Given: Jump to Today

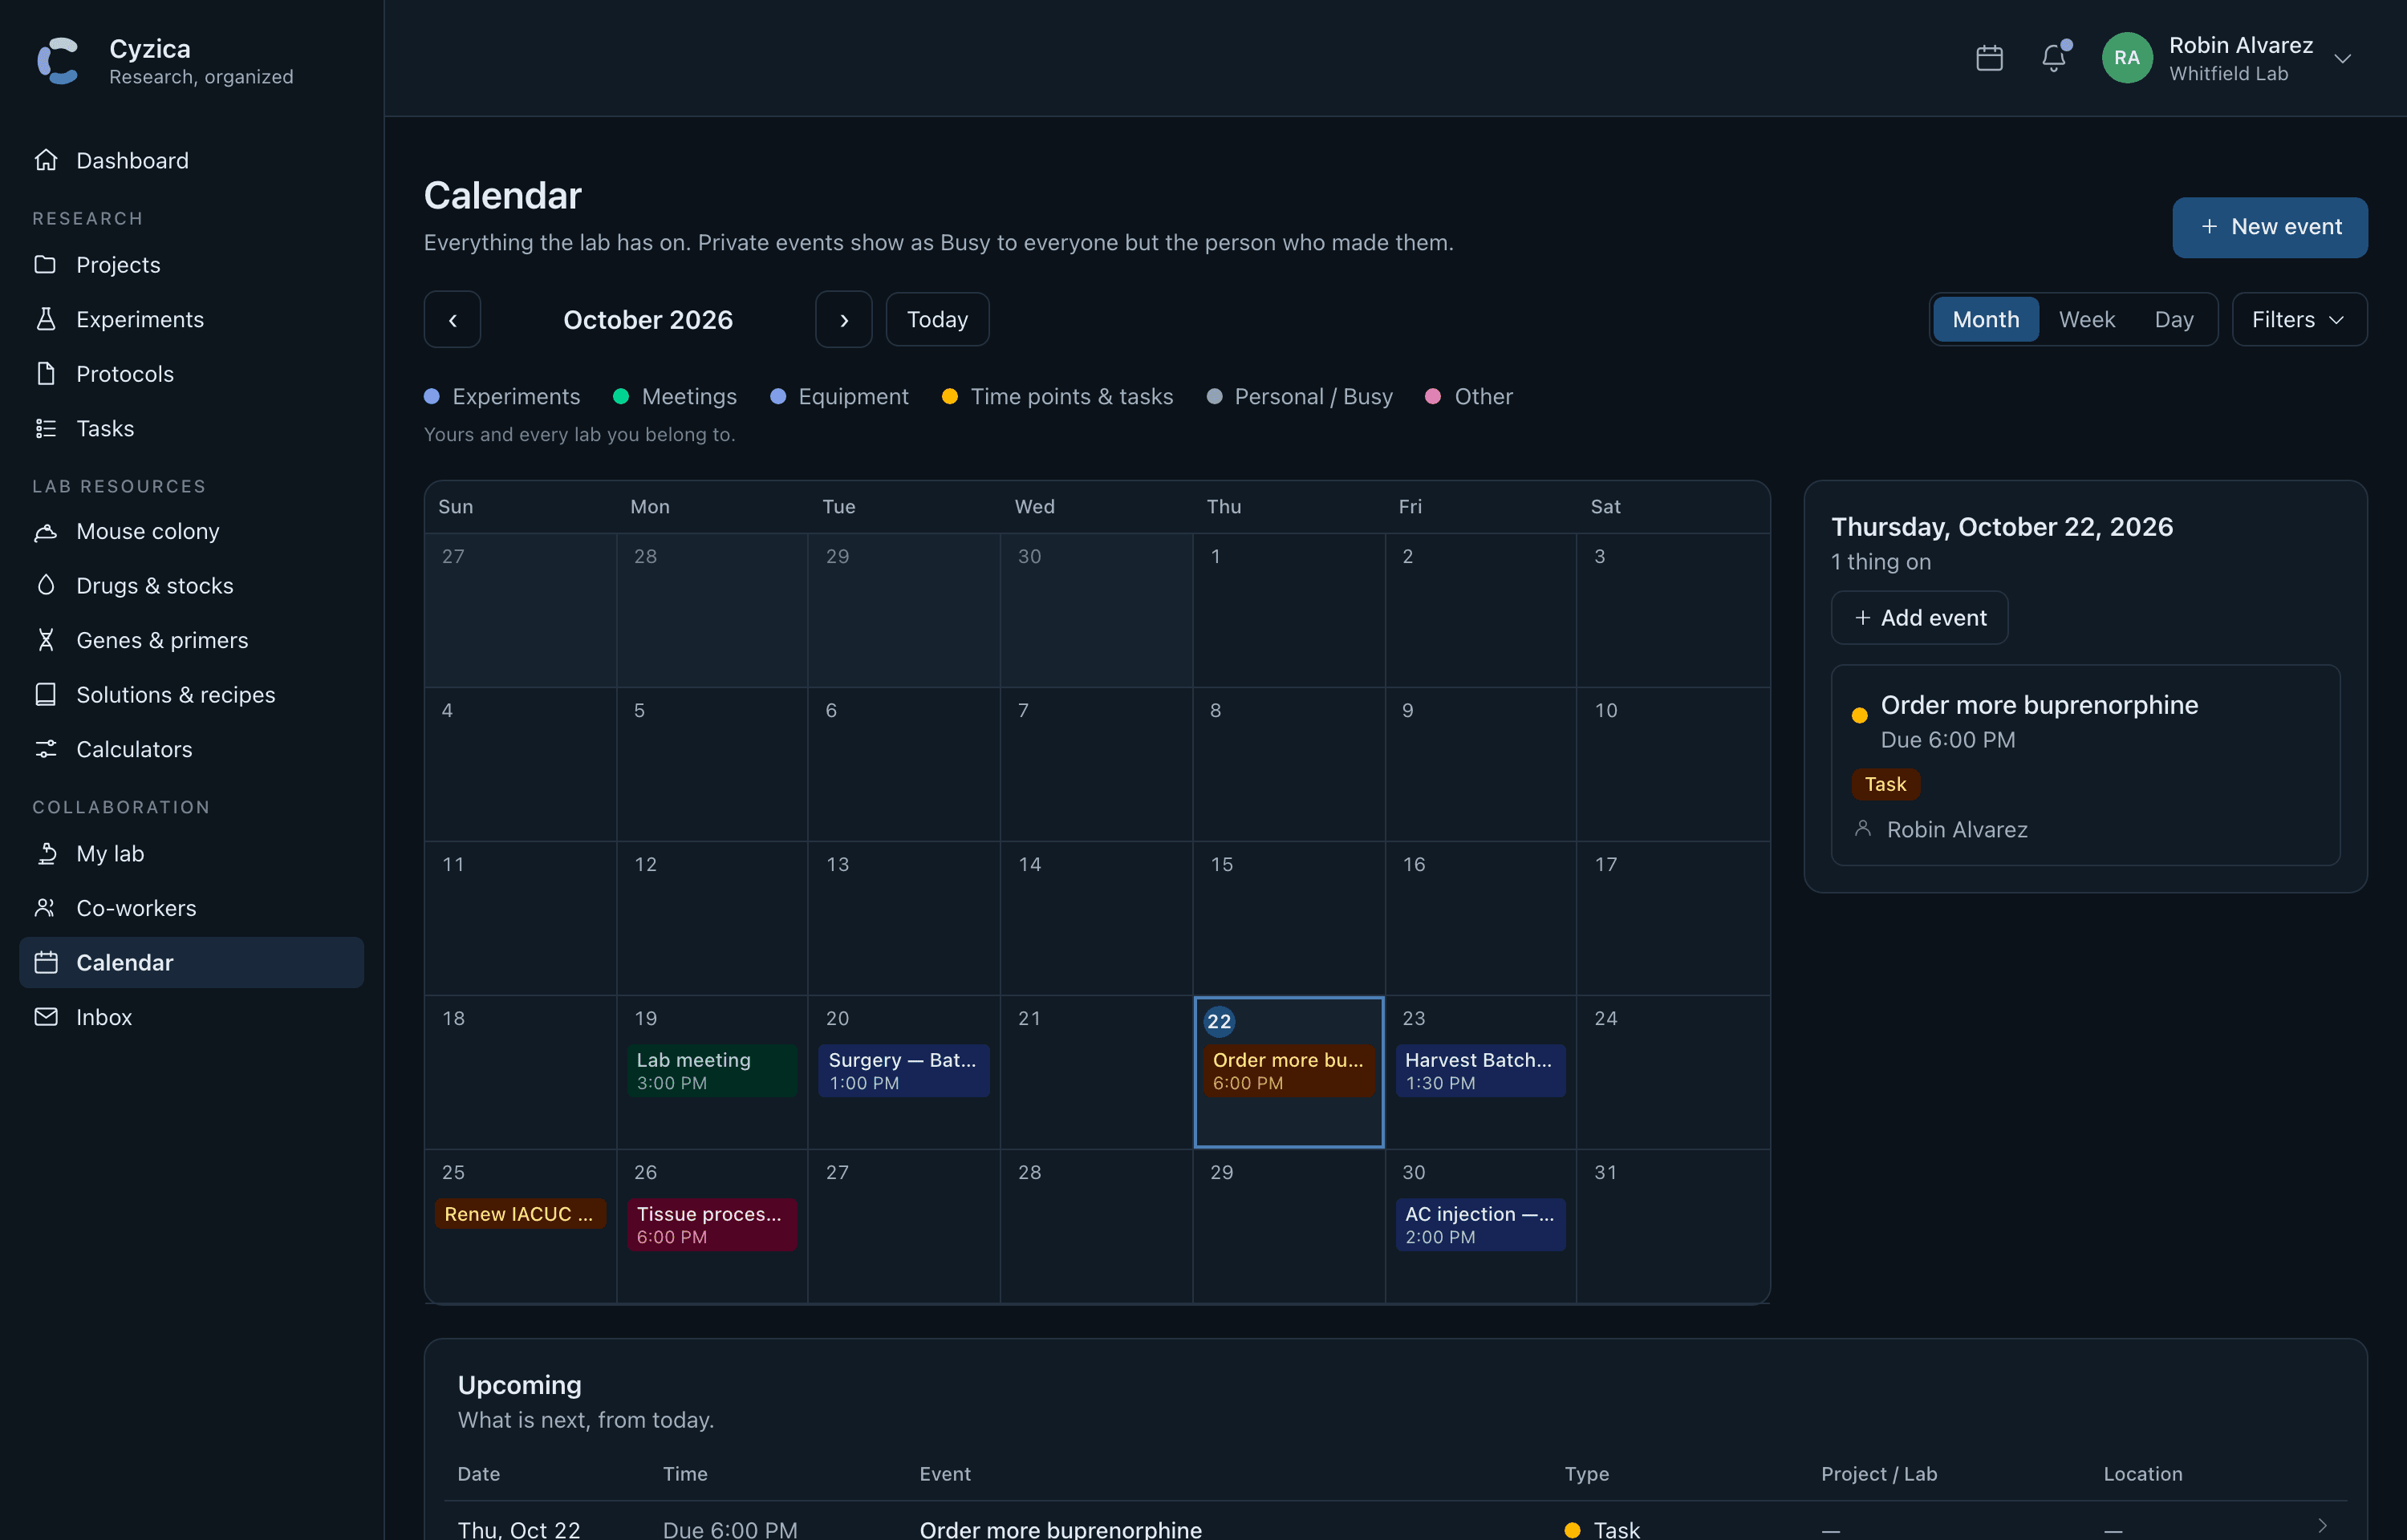Looking at the screenshot, I should [x=937, y=320].
